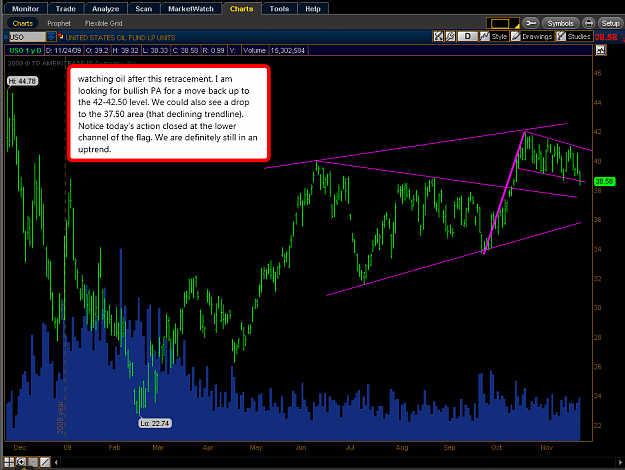The width and height of the screenshot is (625, 470).
Task: Select the main Charts tab
Action: pyautogui.click(x=242, y=8)
